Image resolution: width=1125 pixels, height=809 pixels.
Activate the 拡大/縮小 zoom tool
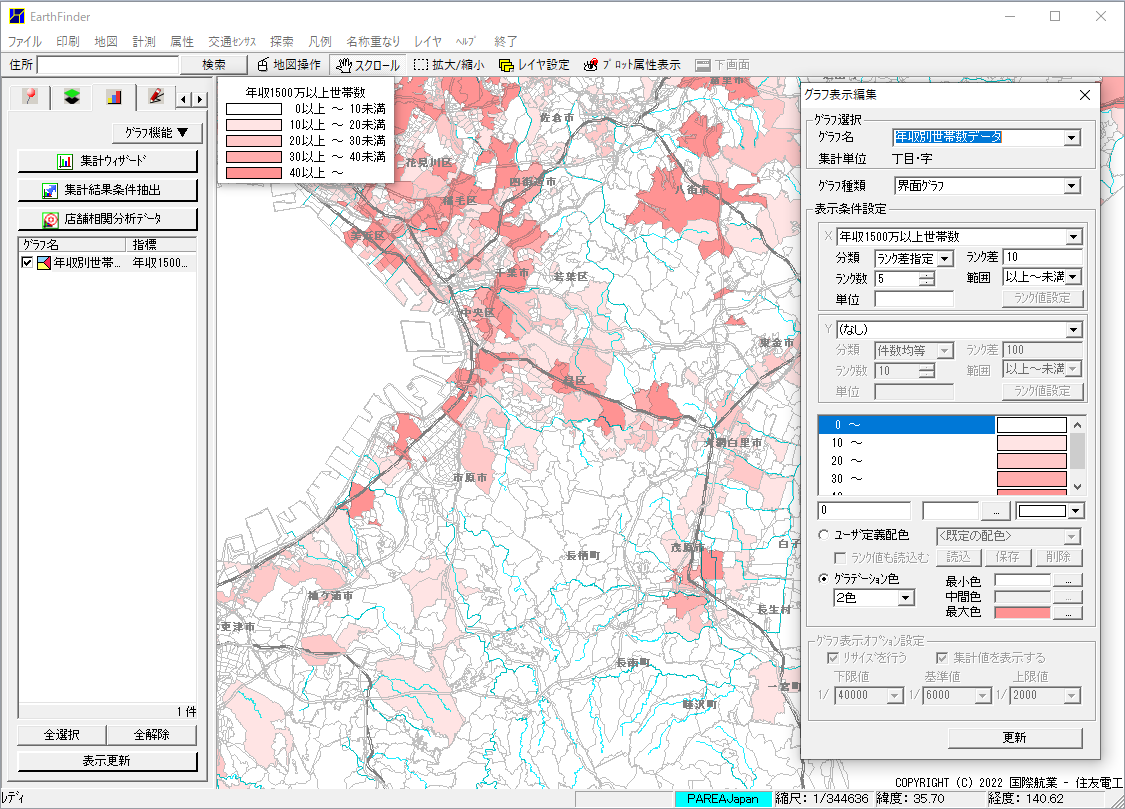pyautogui.click(x=449, y=65)
